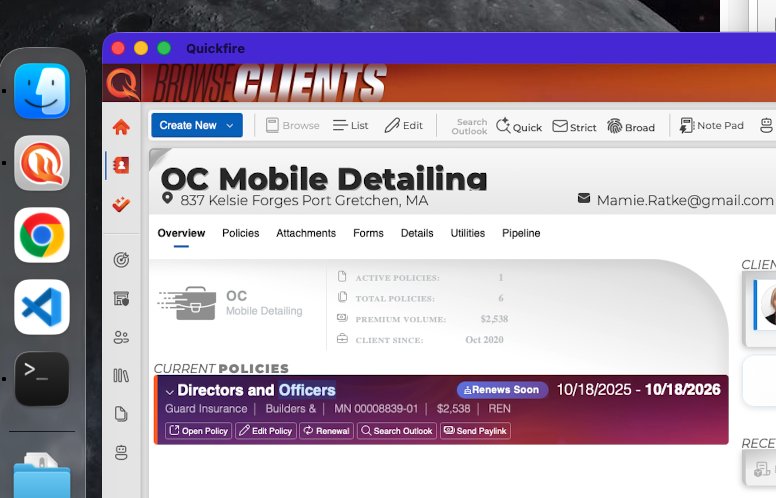Click the Search Outlook policy button
Image resolution: width=776 pixels, height=498 pixels.
click(396, 431)
